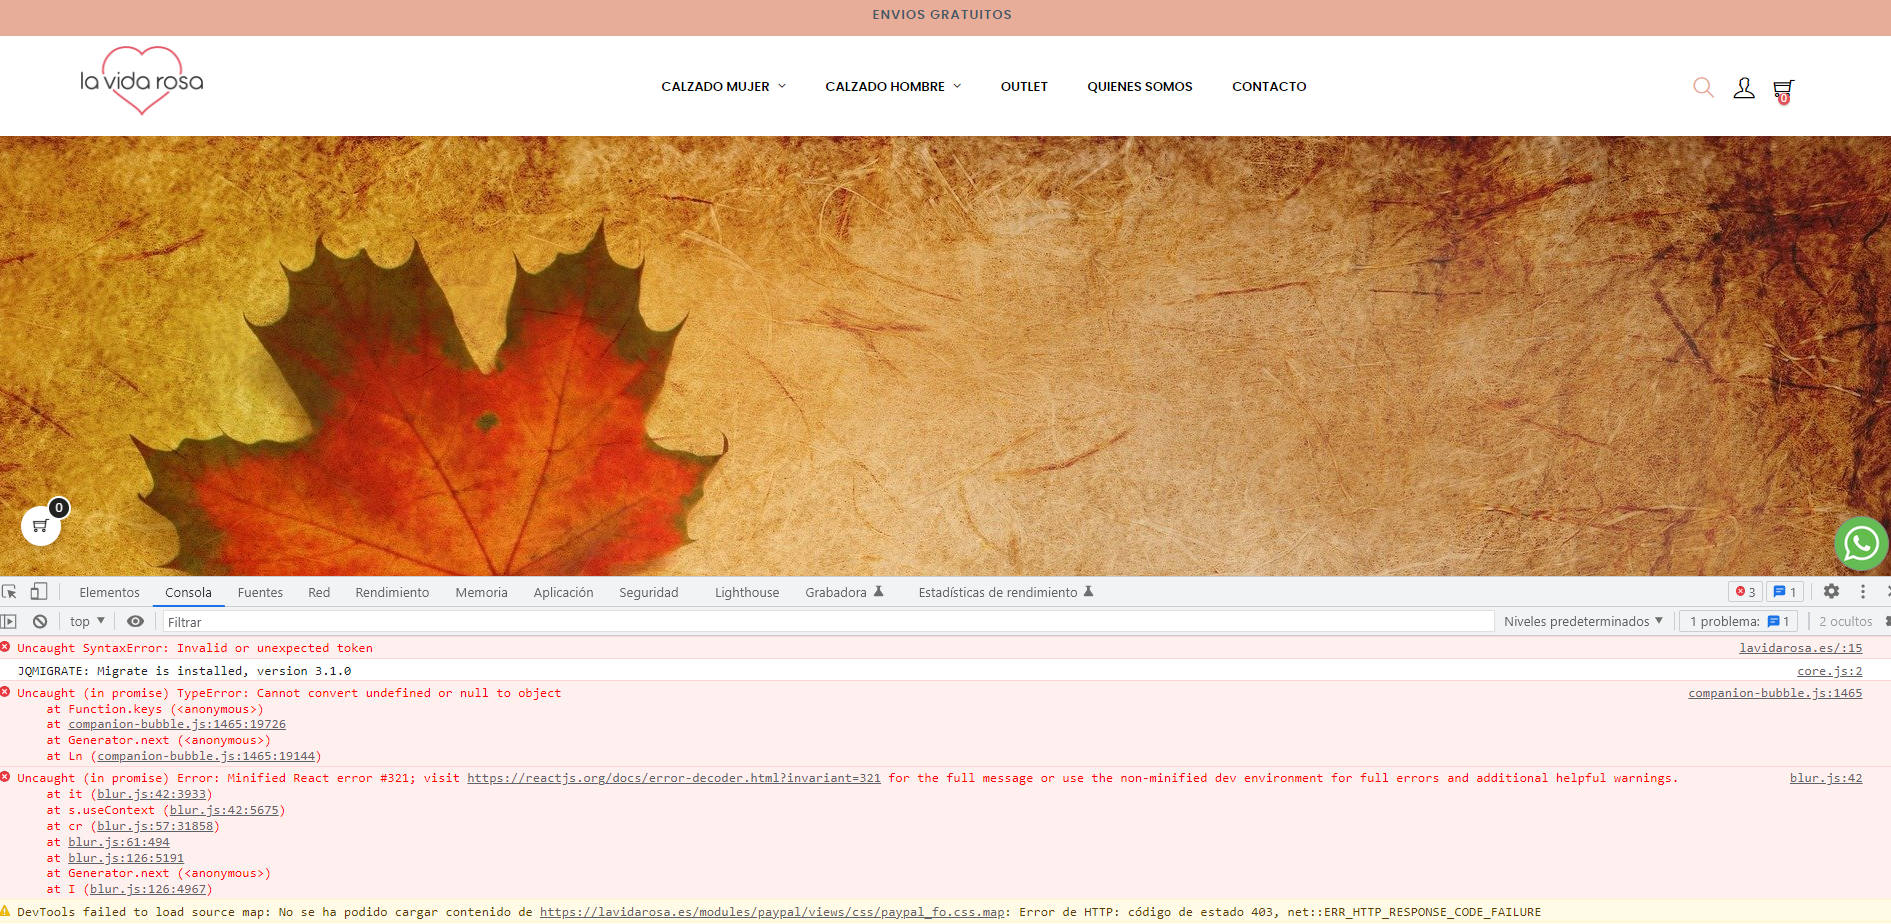This screenshot has width=1891, height=924.
Task: Open the Niveles predeterminados log level dropdown
Action: point(1583,621)
